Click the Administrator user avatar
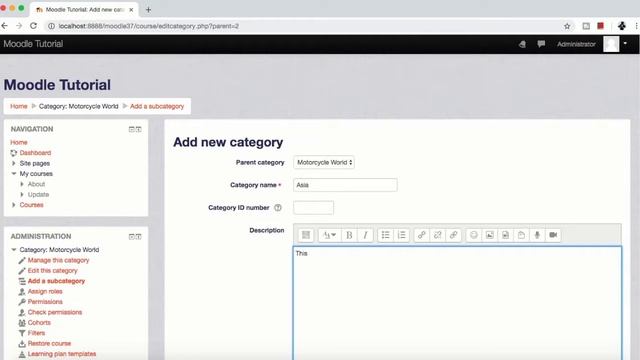 coord(611,44)
